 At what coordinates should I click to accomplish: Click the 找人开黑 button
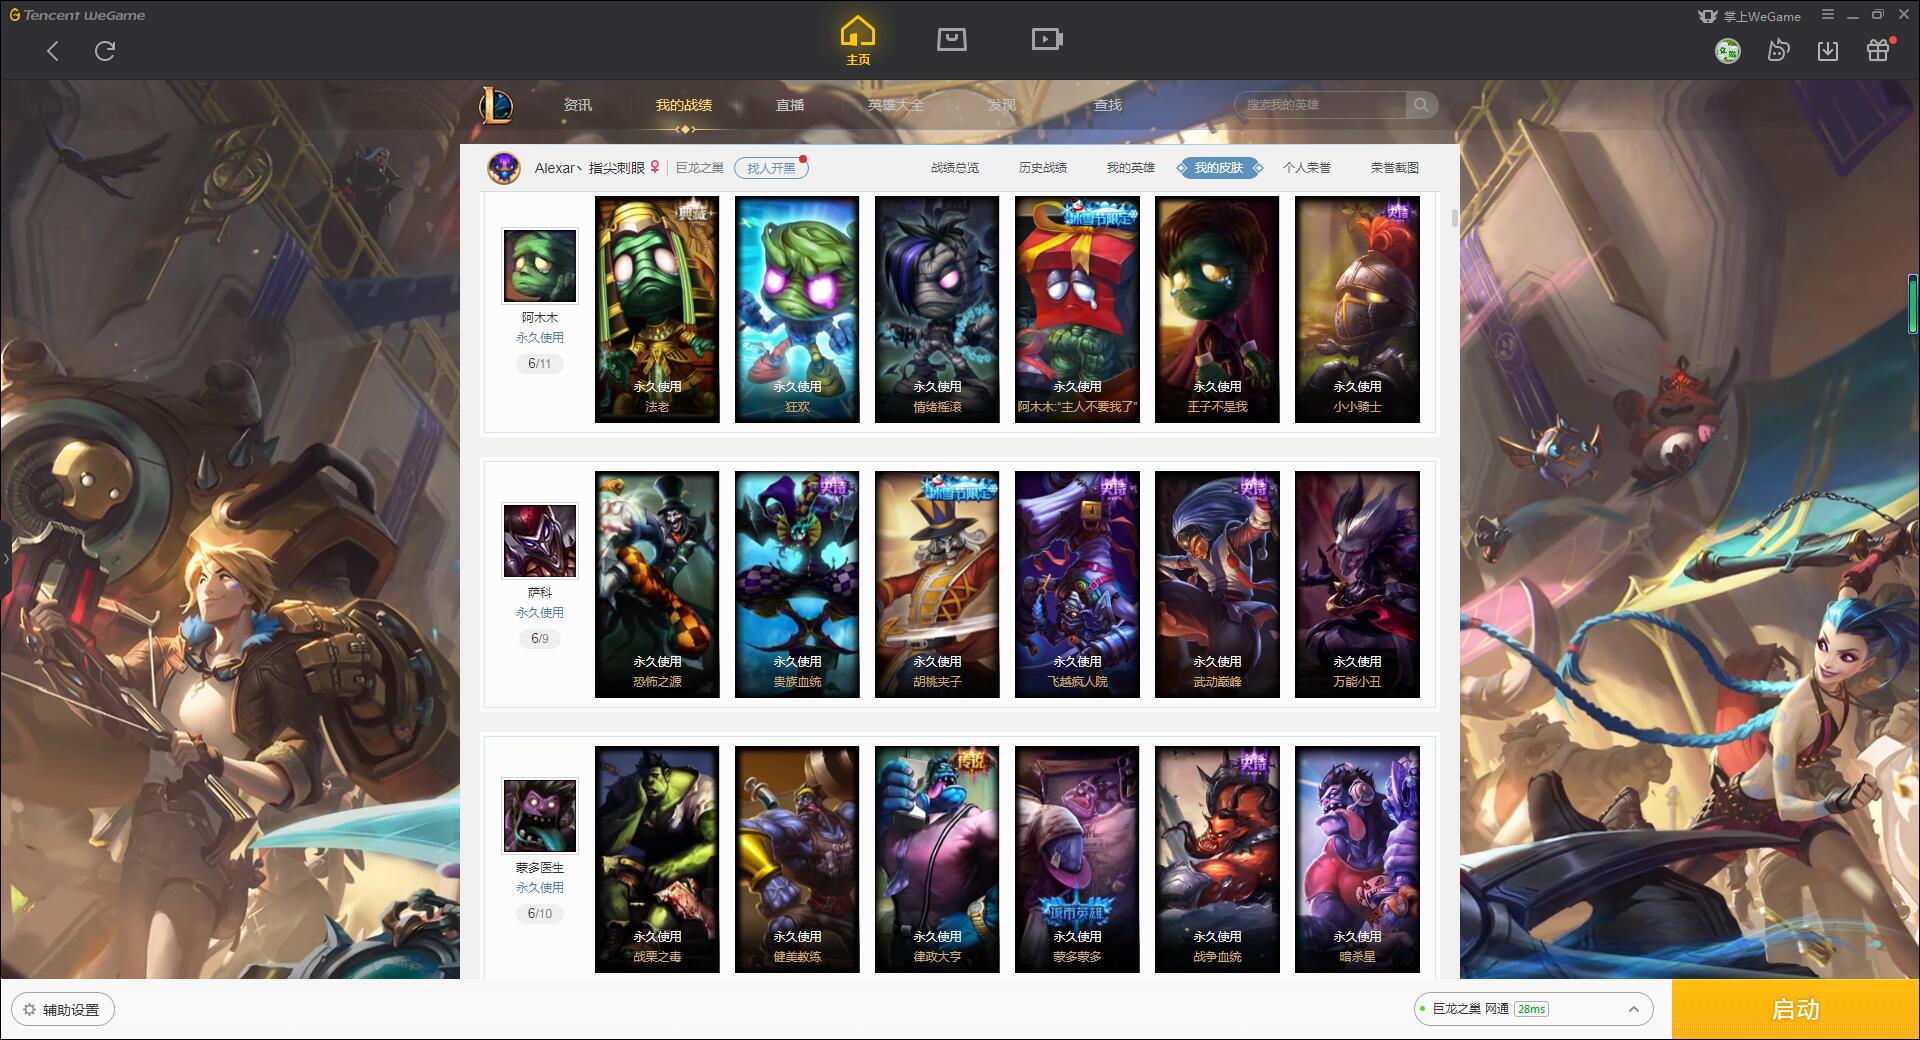771,168
